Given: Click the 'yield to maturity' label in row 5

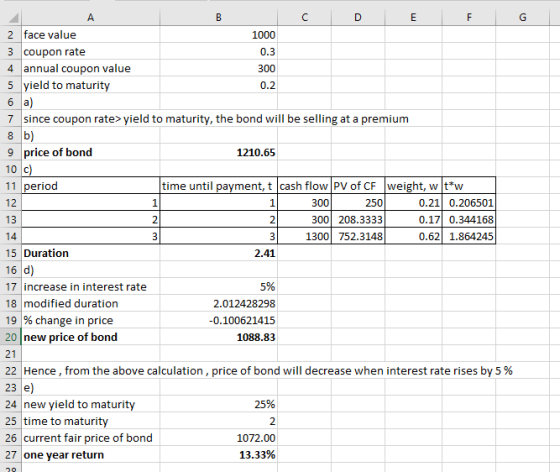Looking at the screenshot, I should click(x=91, y=85).
